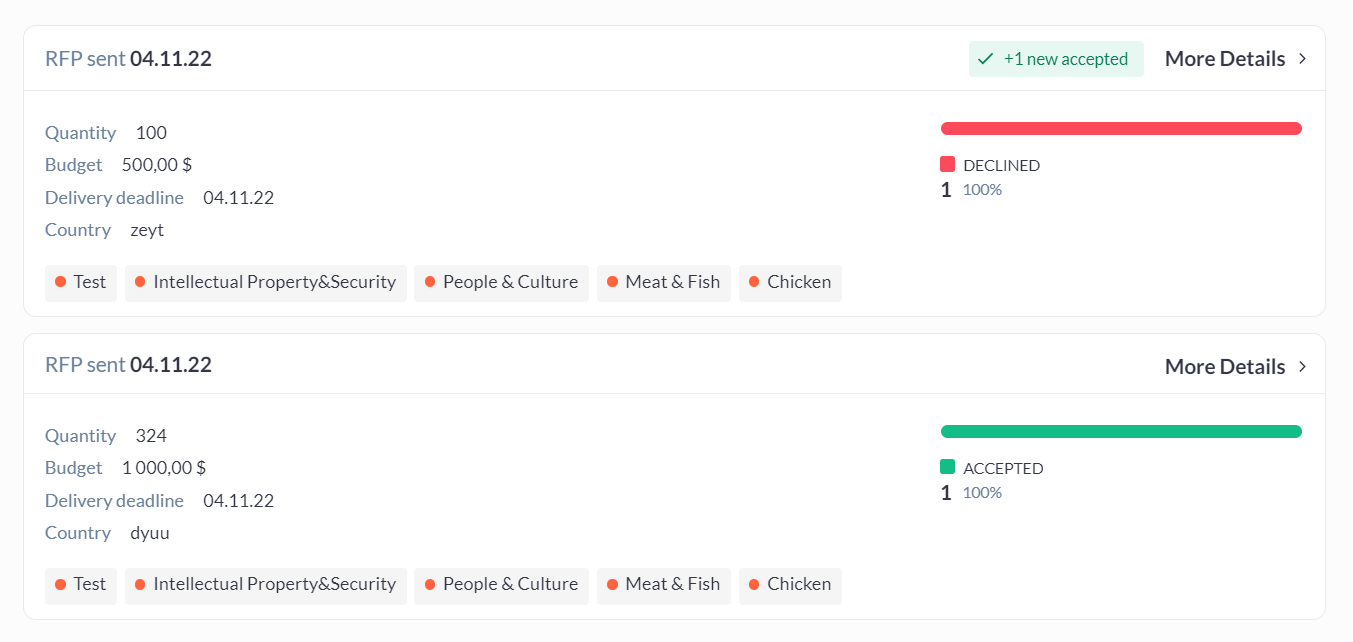Select the Chicken tag in the first card

(x=790, y=282)
